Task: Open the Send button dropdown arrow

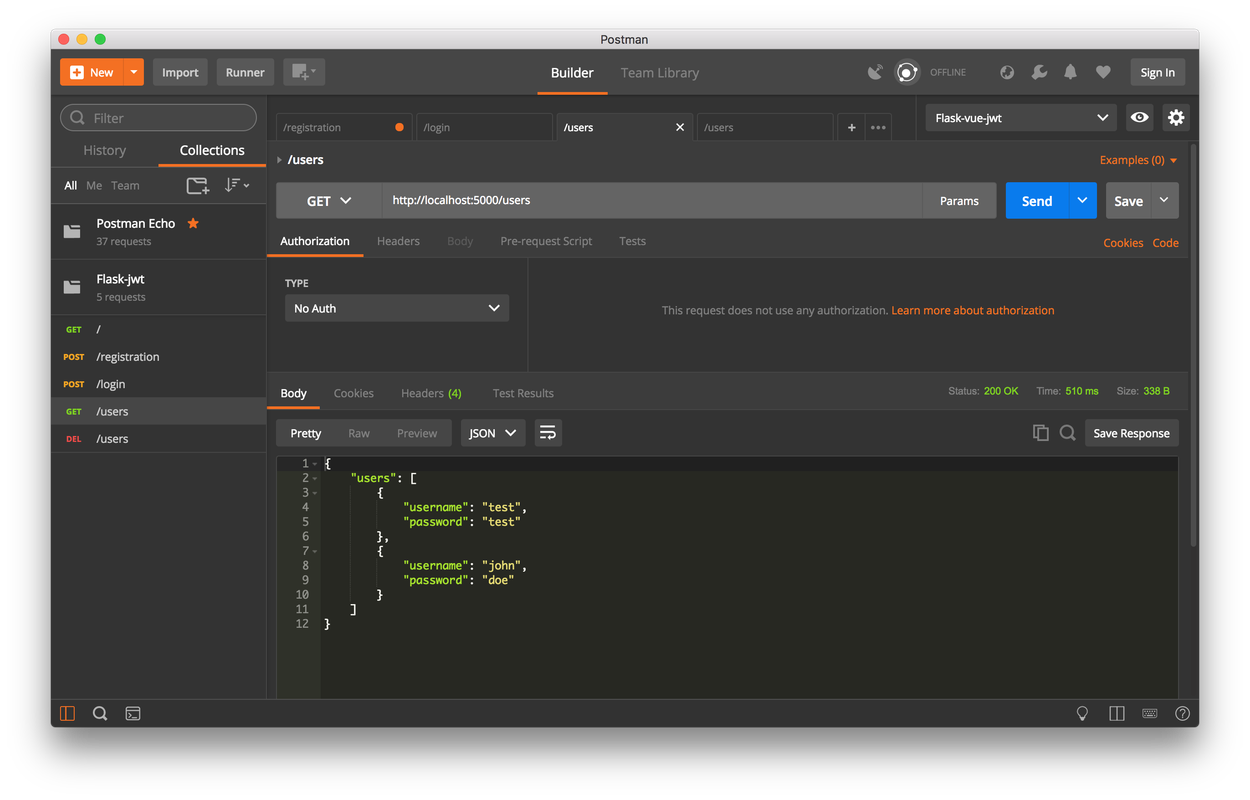Action: pos(1082,201)
